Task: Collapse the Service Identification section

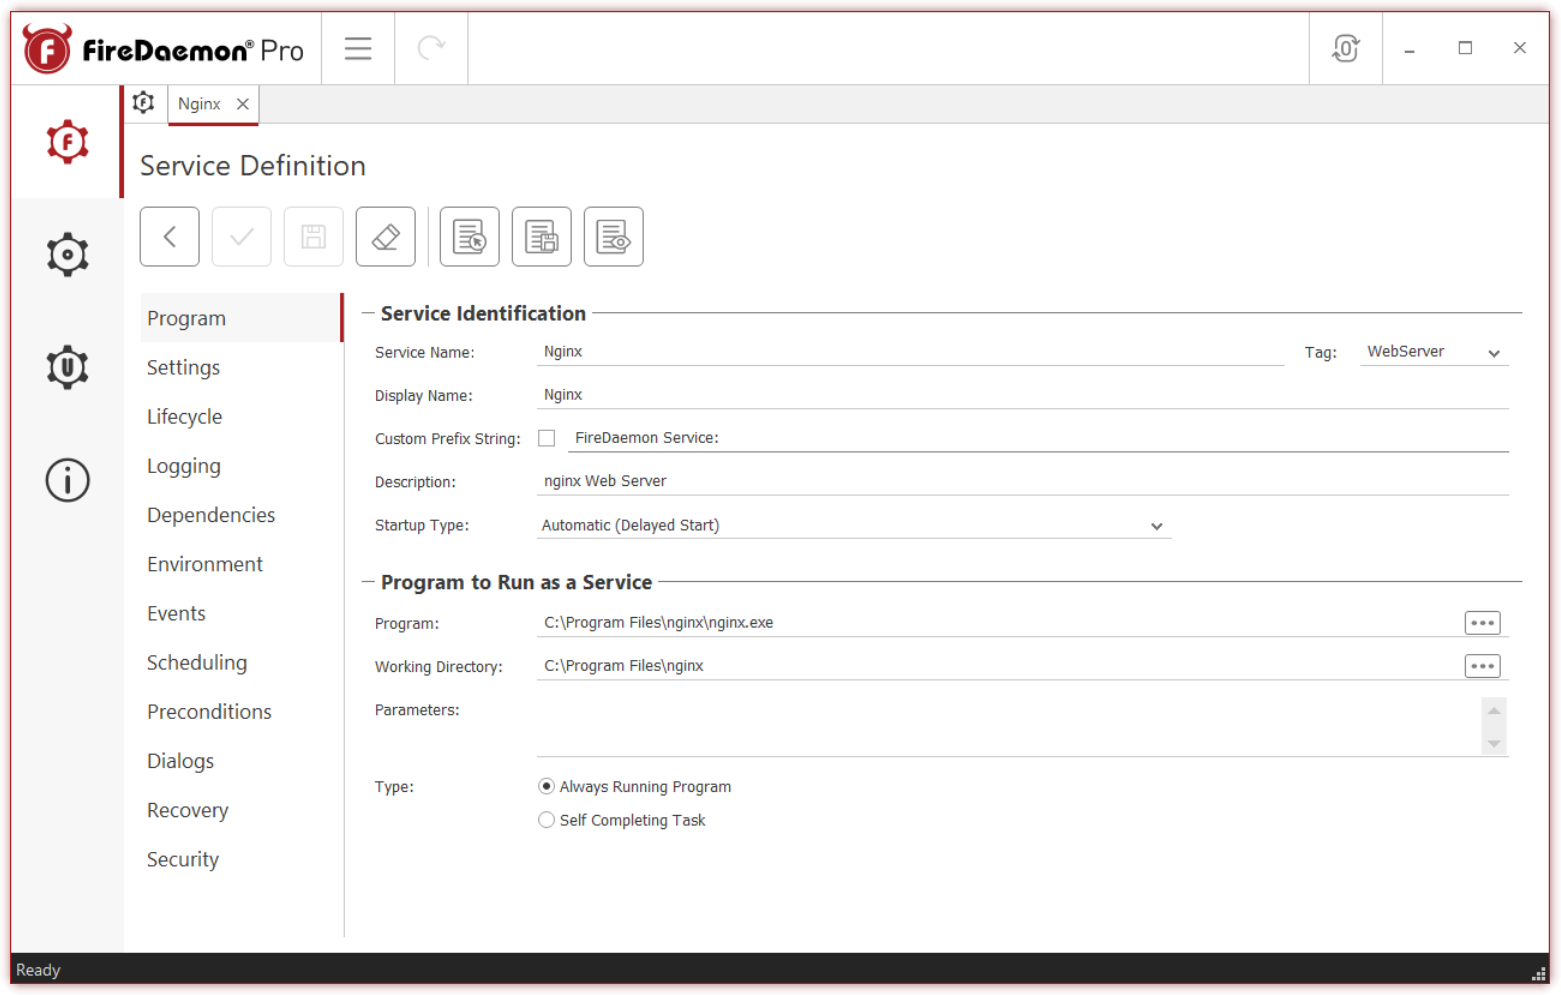Action: coord(368,313)
